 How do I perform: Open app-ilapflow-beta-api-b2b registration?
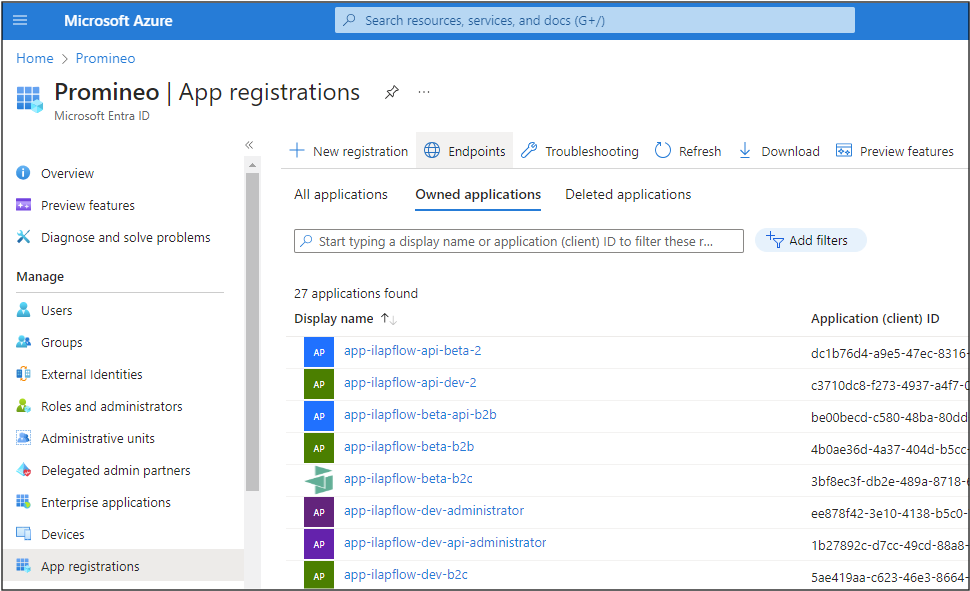[x=420, y=415]
